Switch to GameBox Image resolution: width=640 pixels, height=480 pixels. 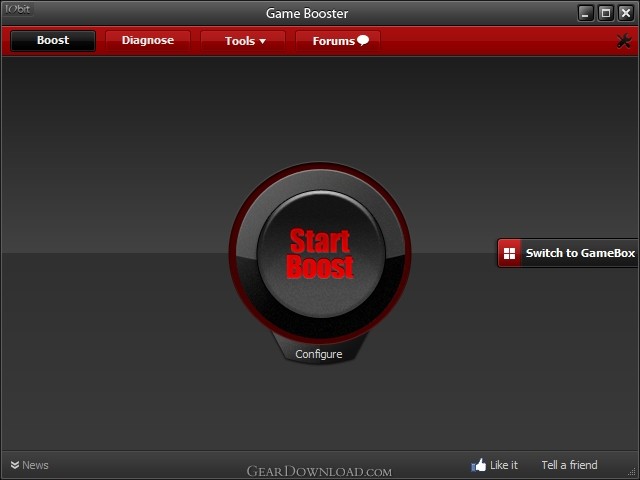pos(568,253)
